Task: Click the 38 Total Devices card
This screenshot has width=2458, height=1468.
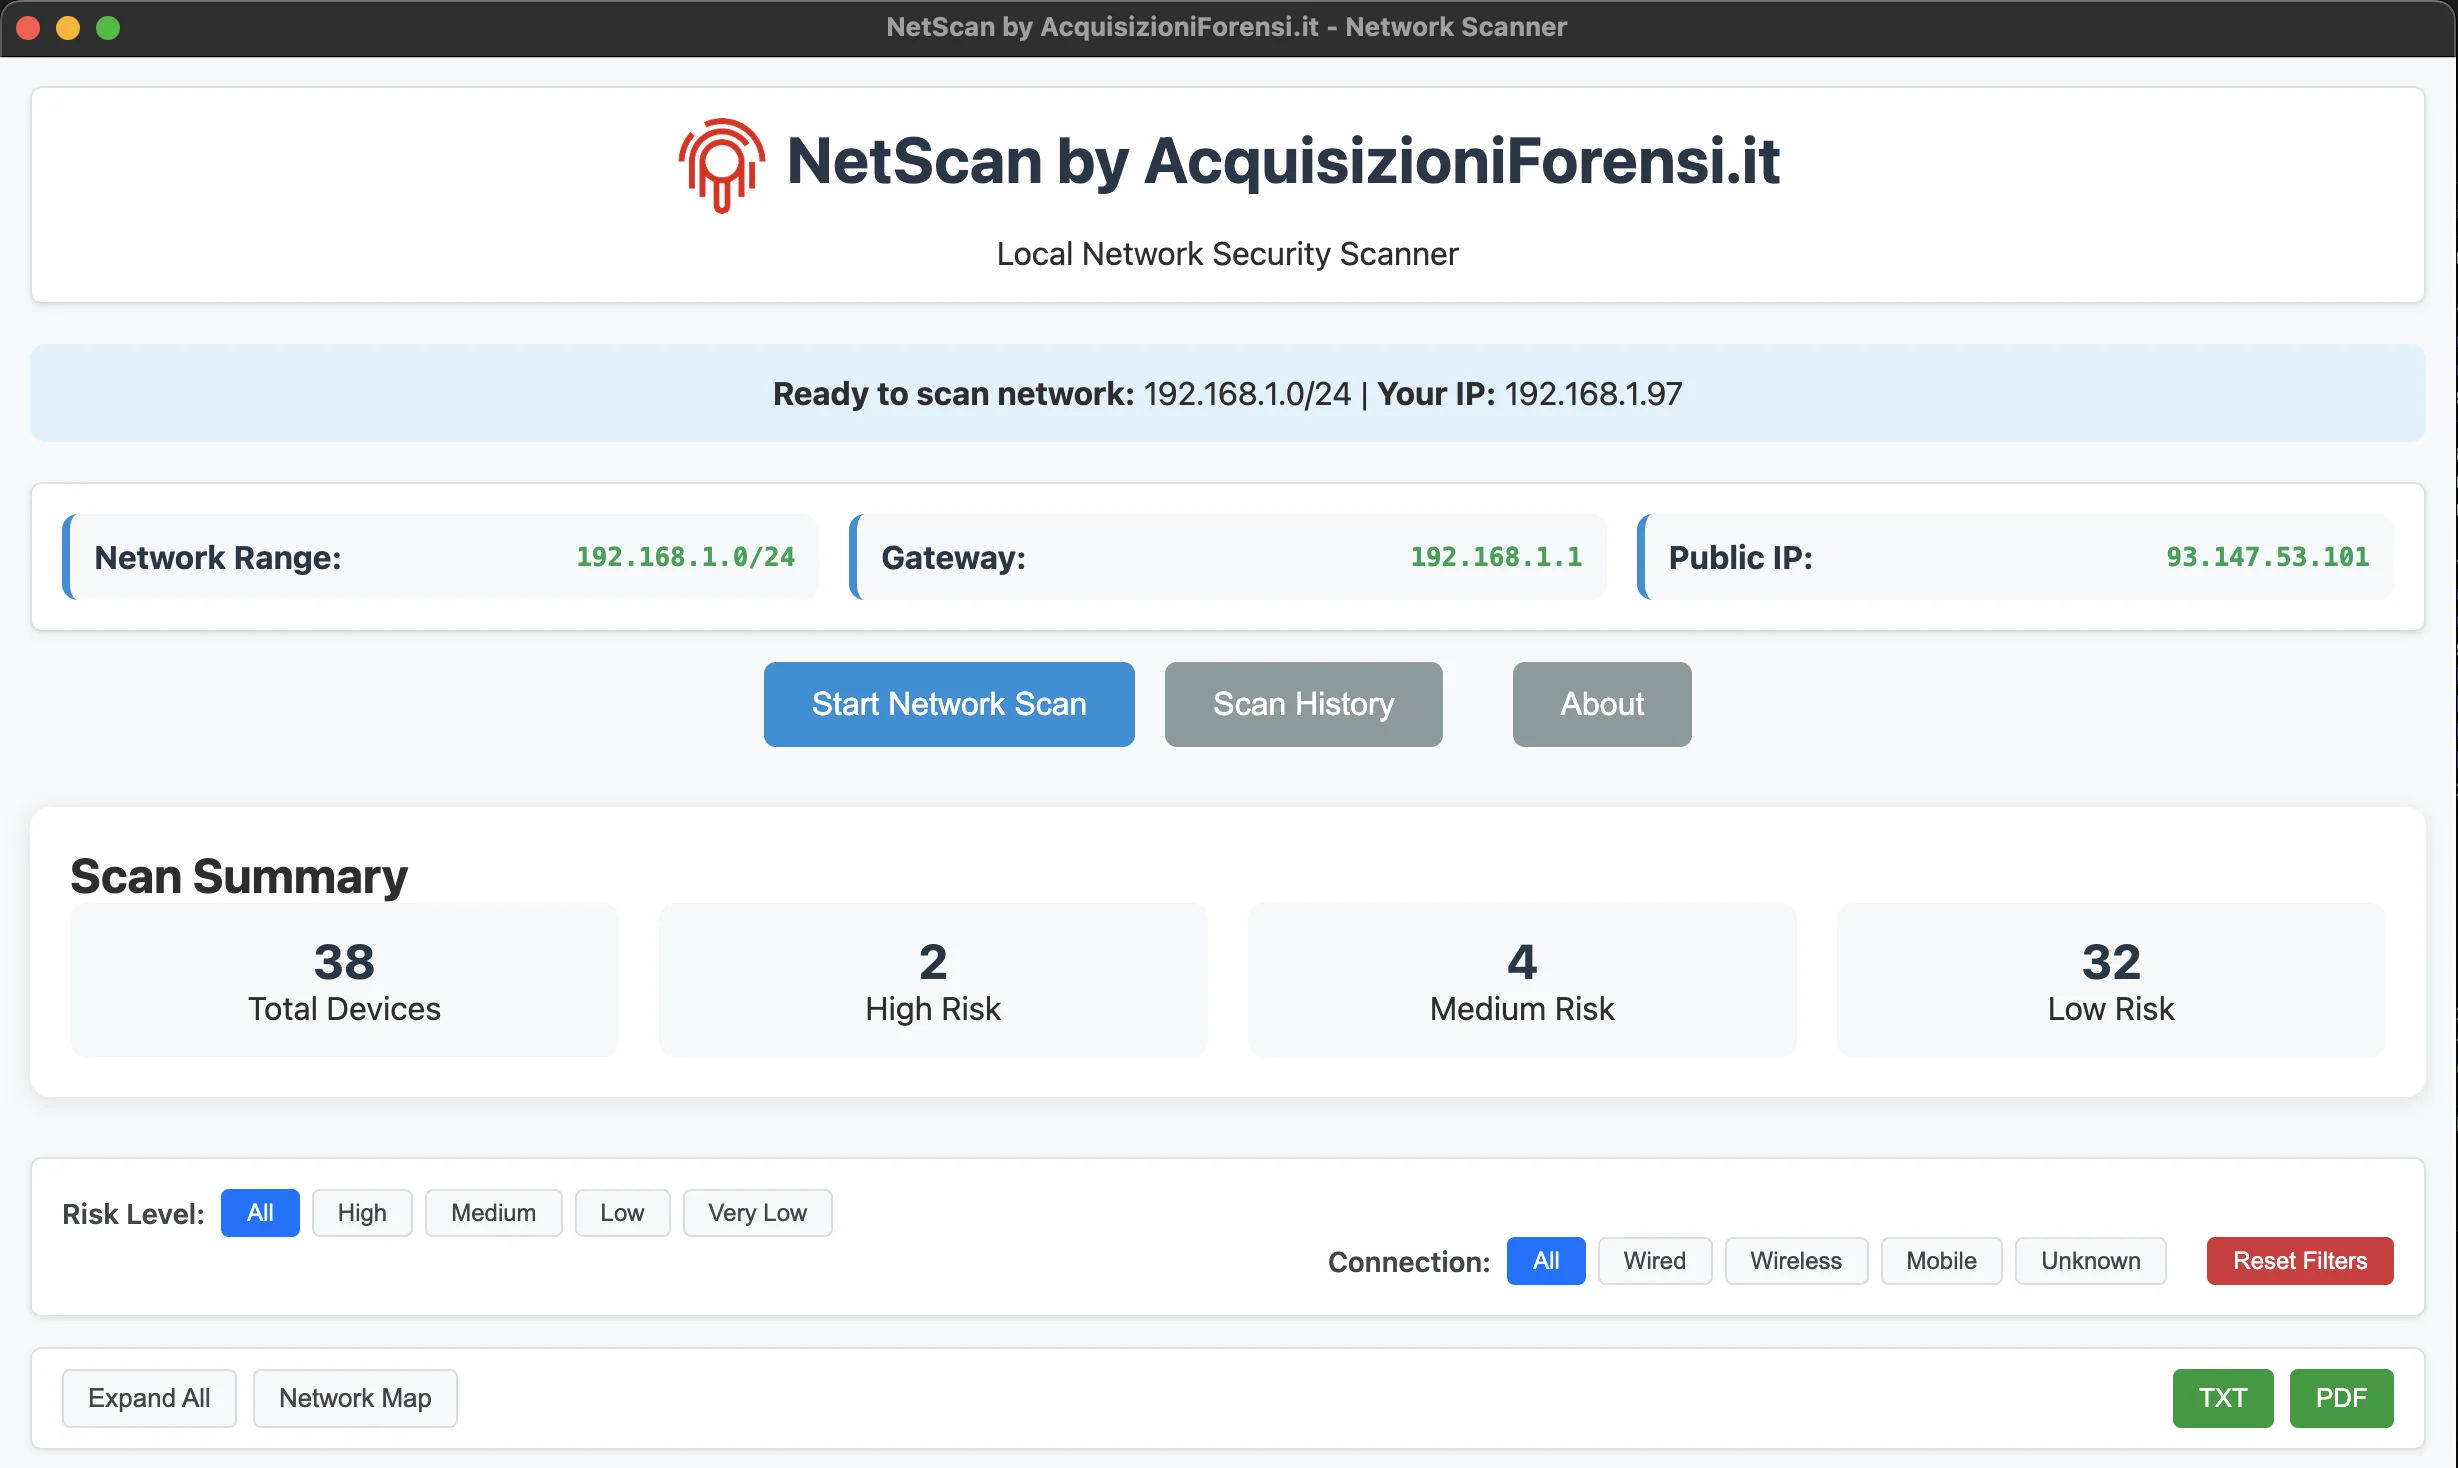Action: pos(344,980)
